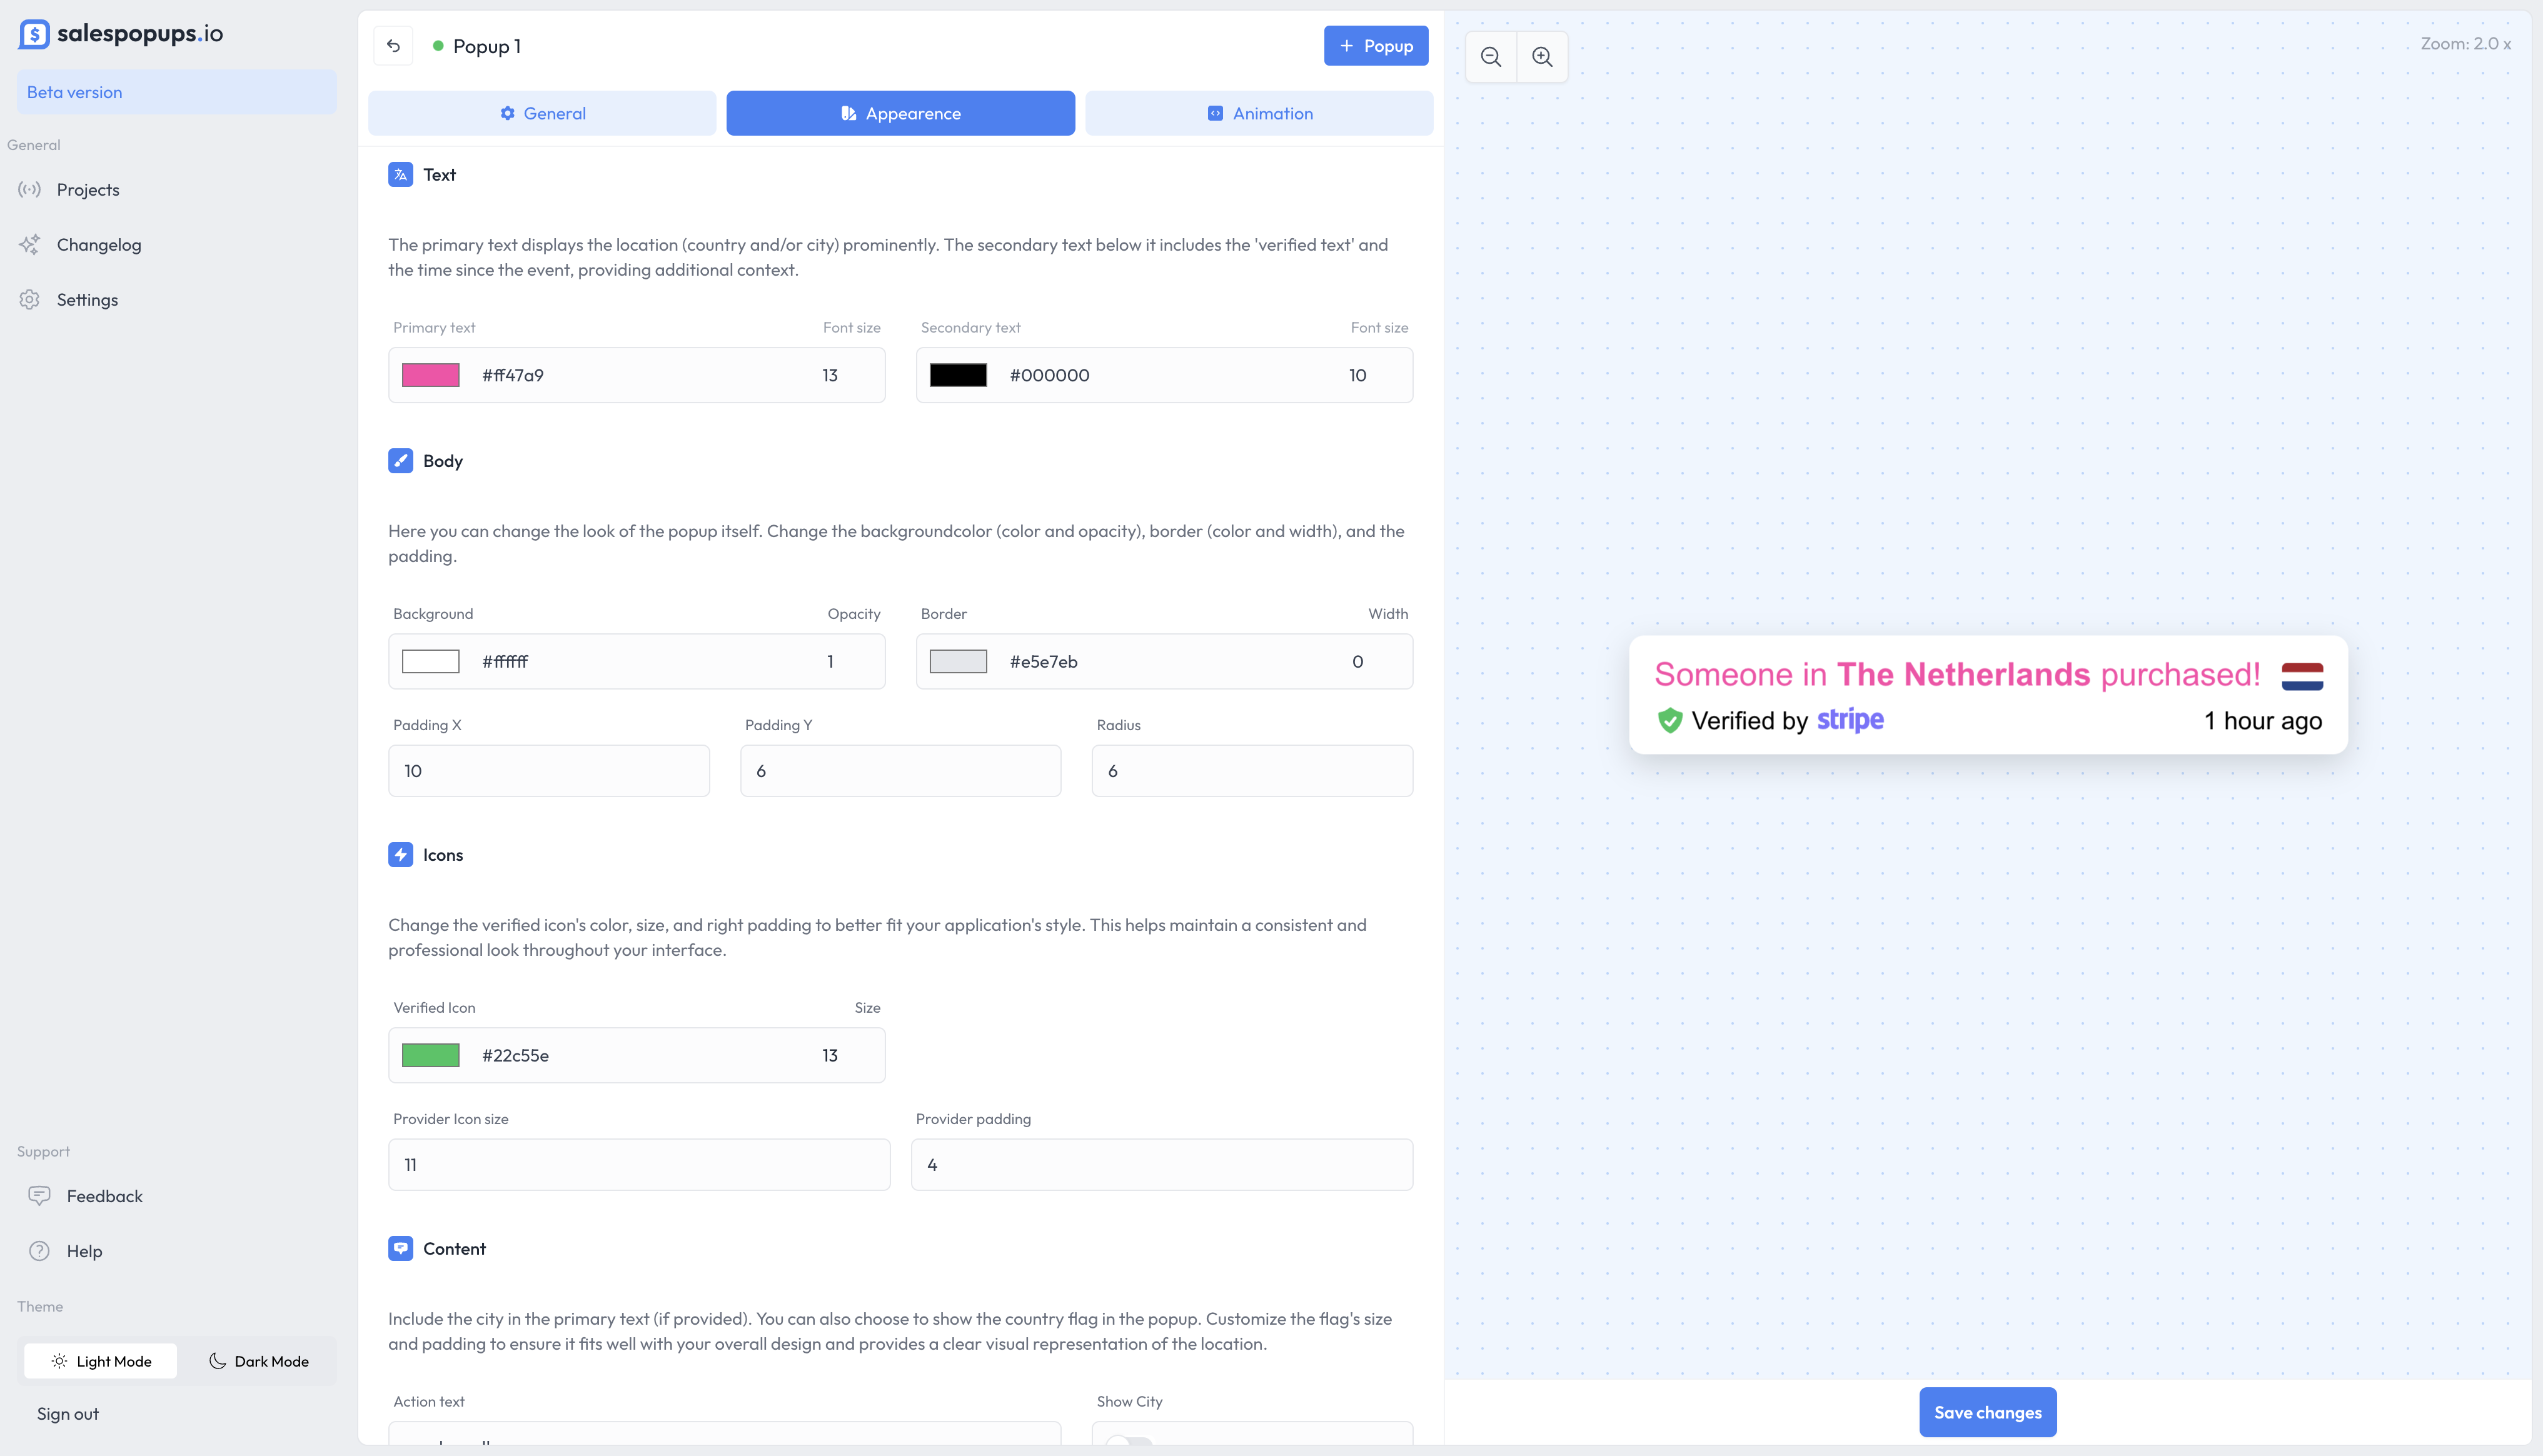Click the back arrow next to Popup 1
This screenshot has width=2543, height=1456.
tap(393, 45)
